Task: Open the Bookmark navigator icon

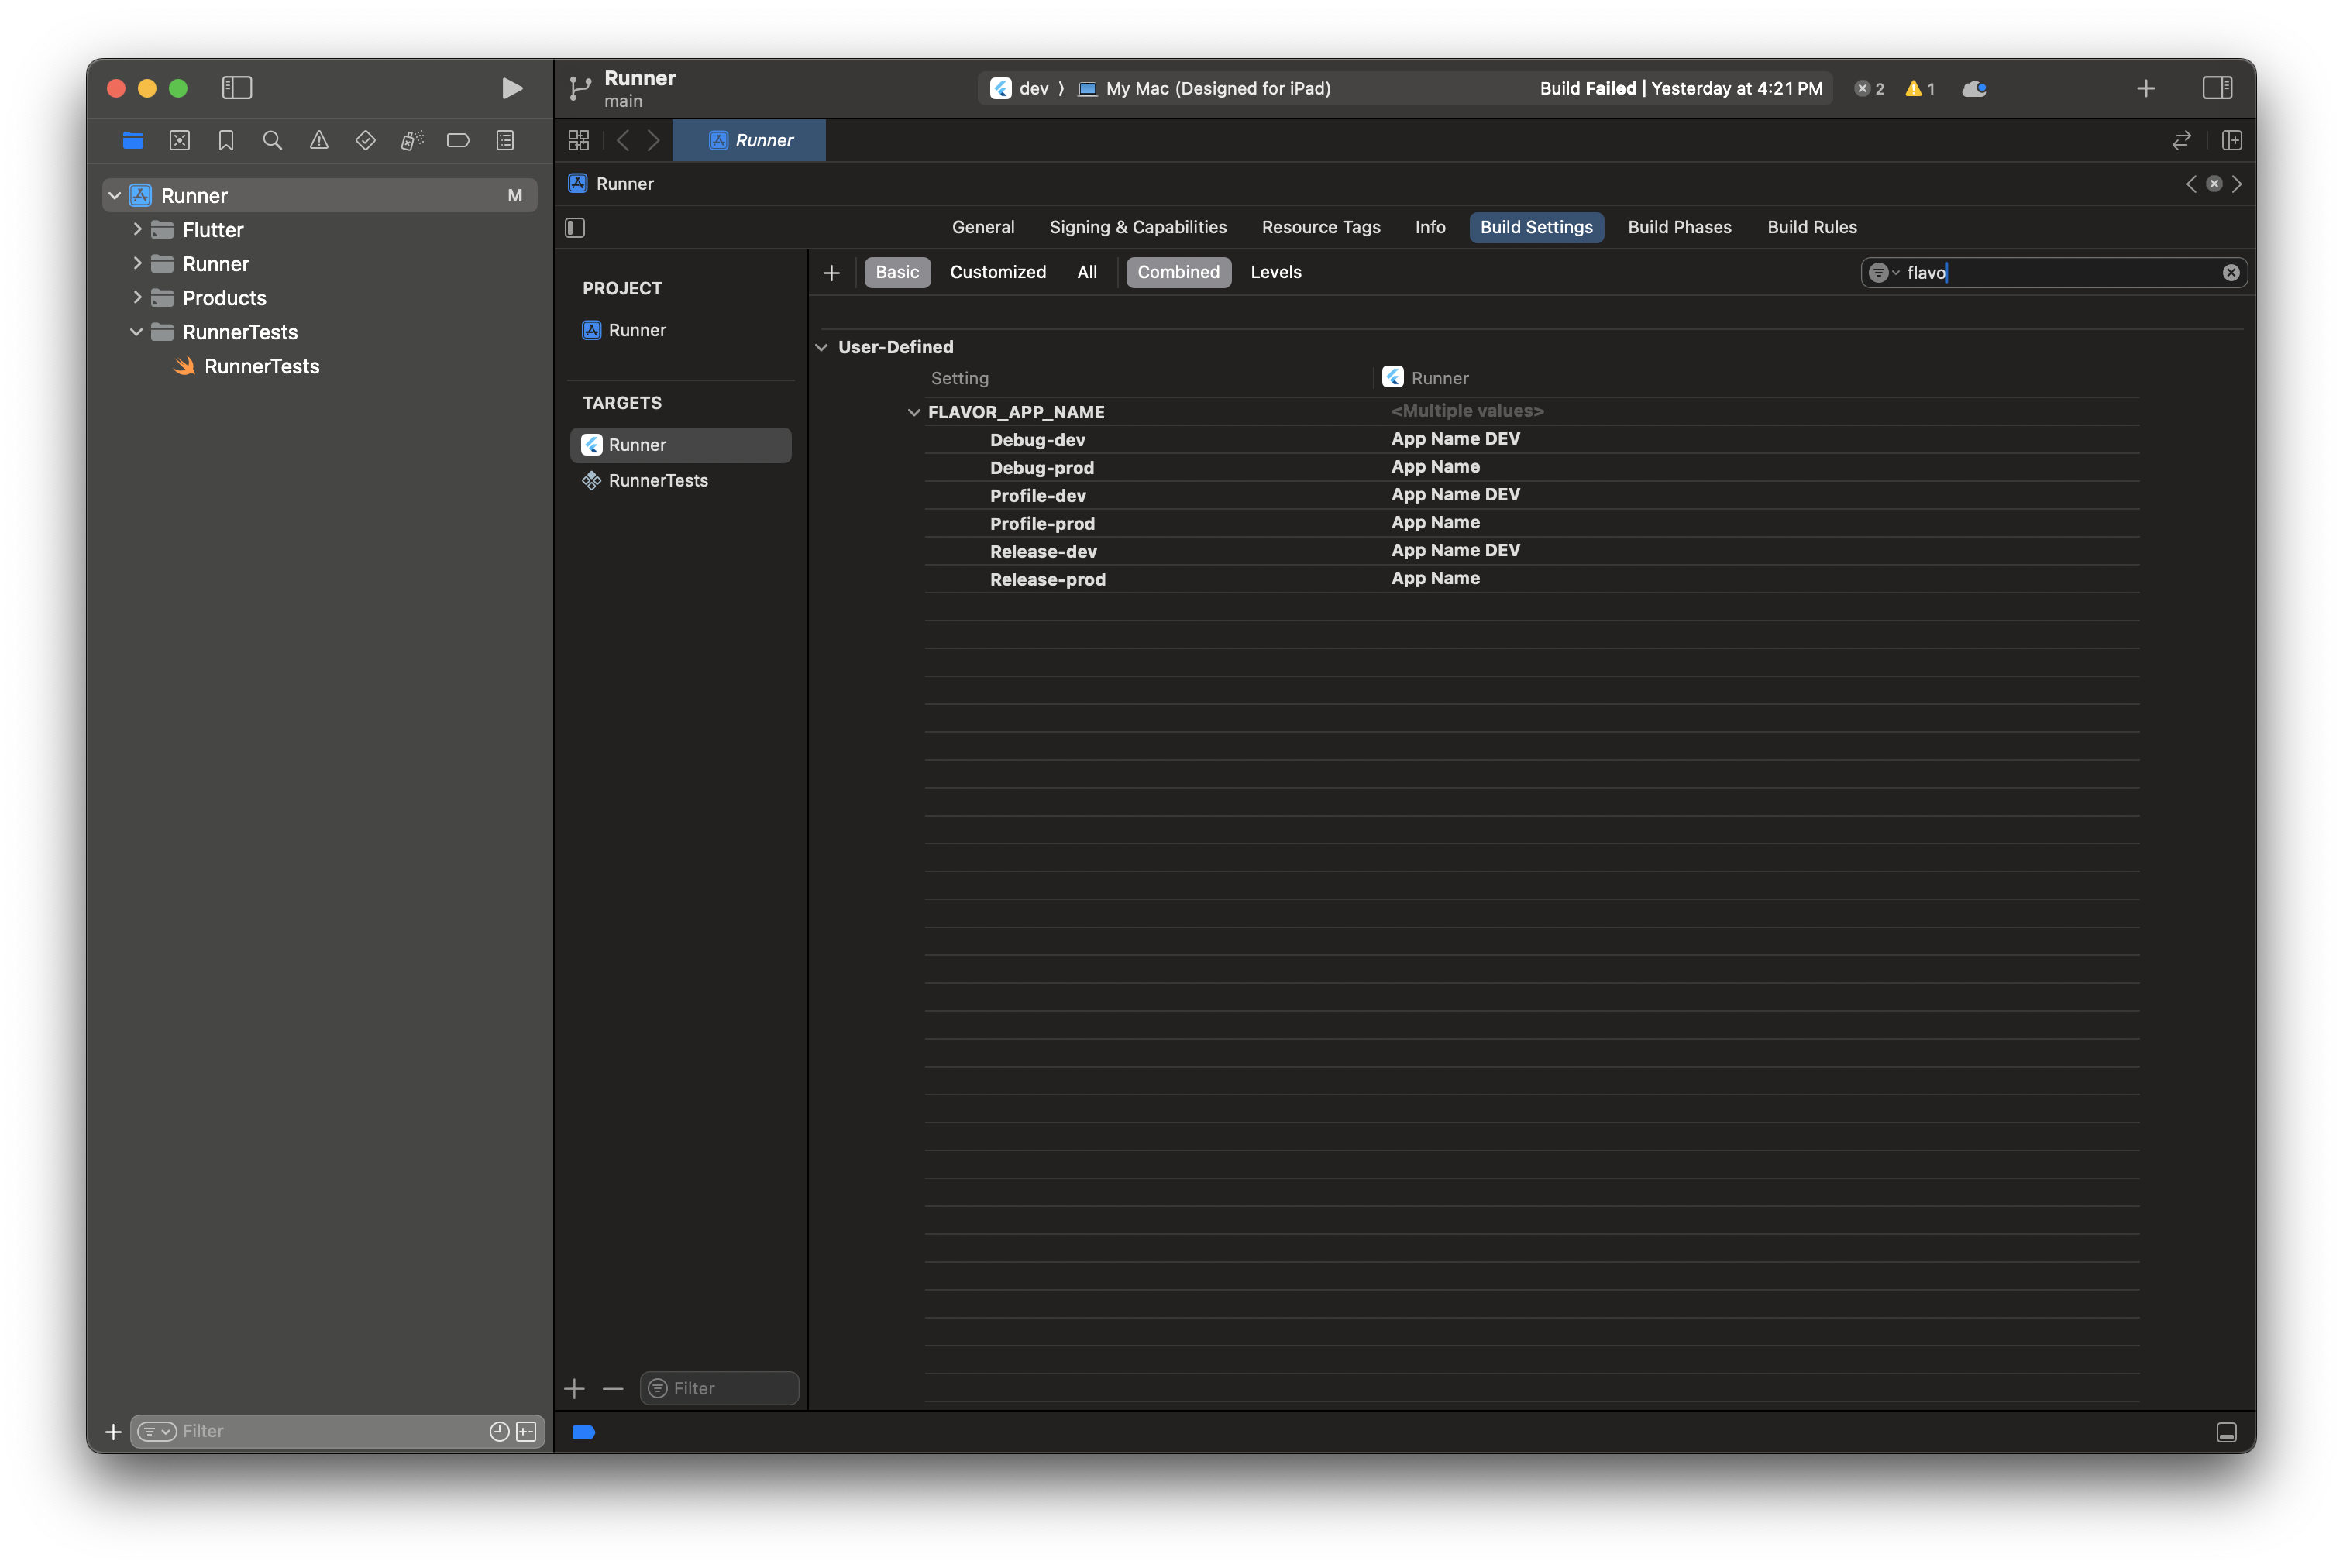Action: (226, 141)
